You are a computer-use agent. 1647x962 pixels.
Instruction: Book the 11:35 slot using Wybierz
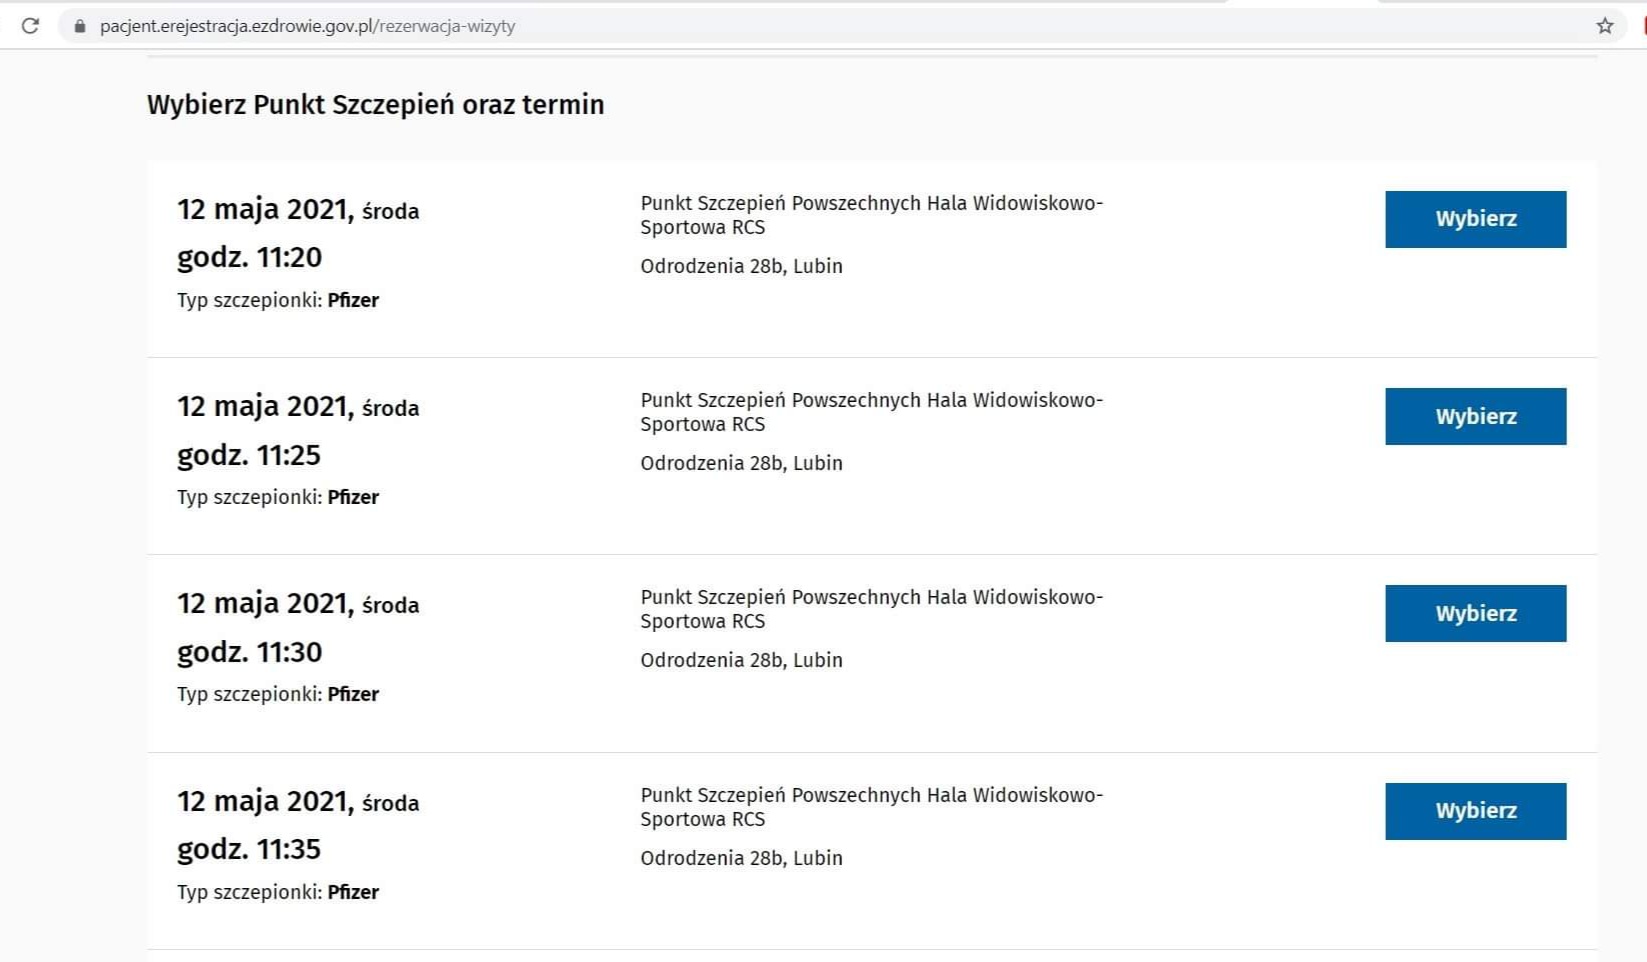[x=1475, y=811]
